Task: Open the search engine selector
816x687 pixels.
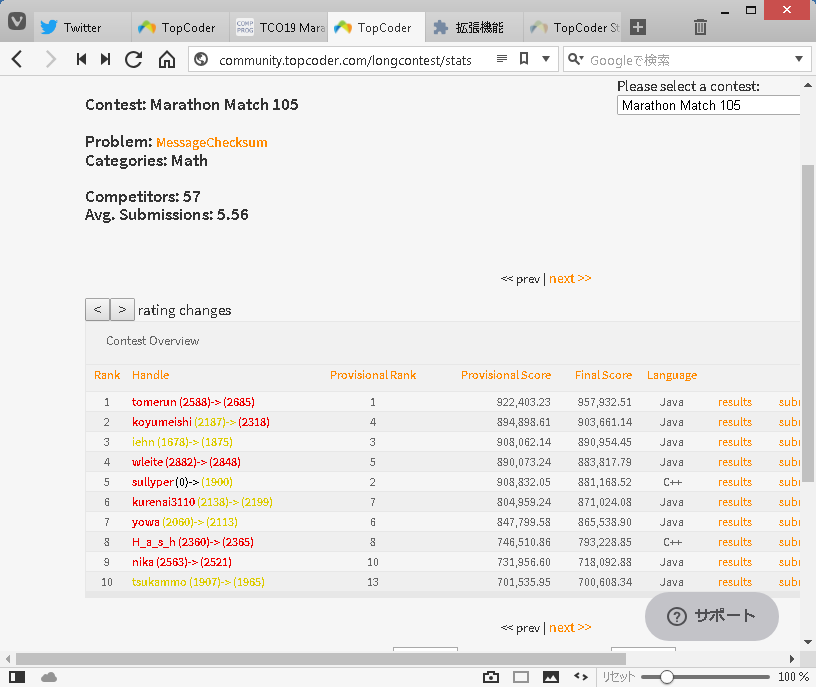Action: click(576, 59)
